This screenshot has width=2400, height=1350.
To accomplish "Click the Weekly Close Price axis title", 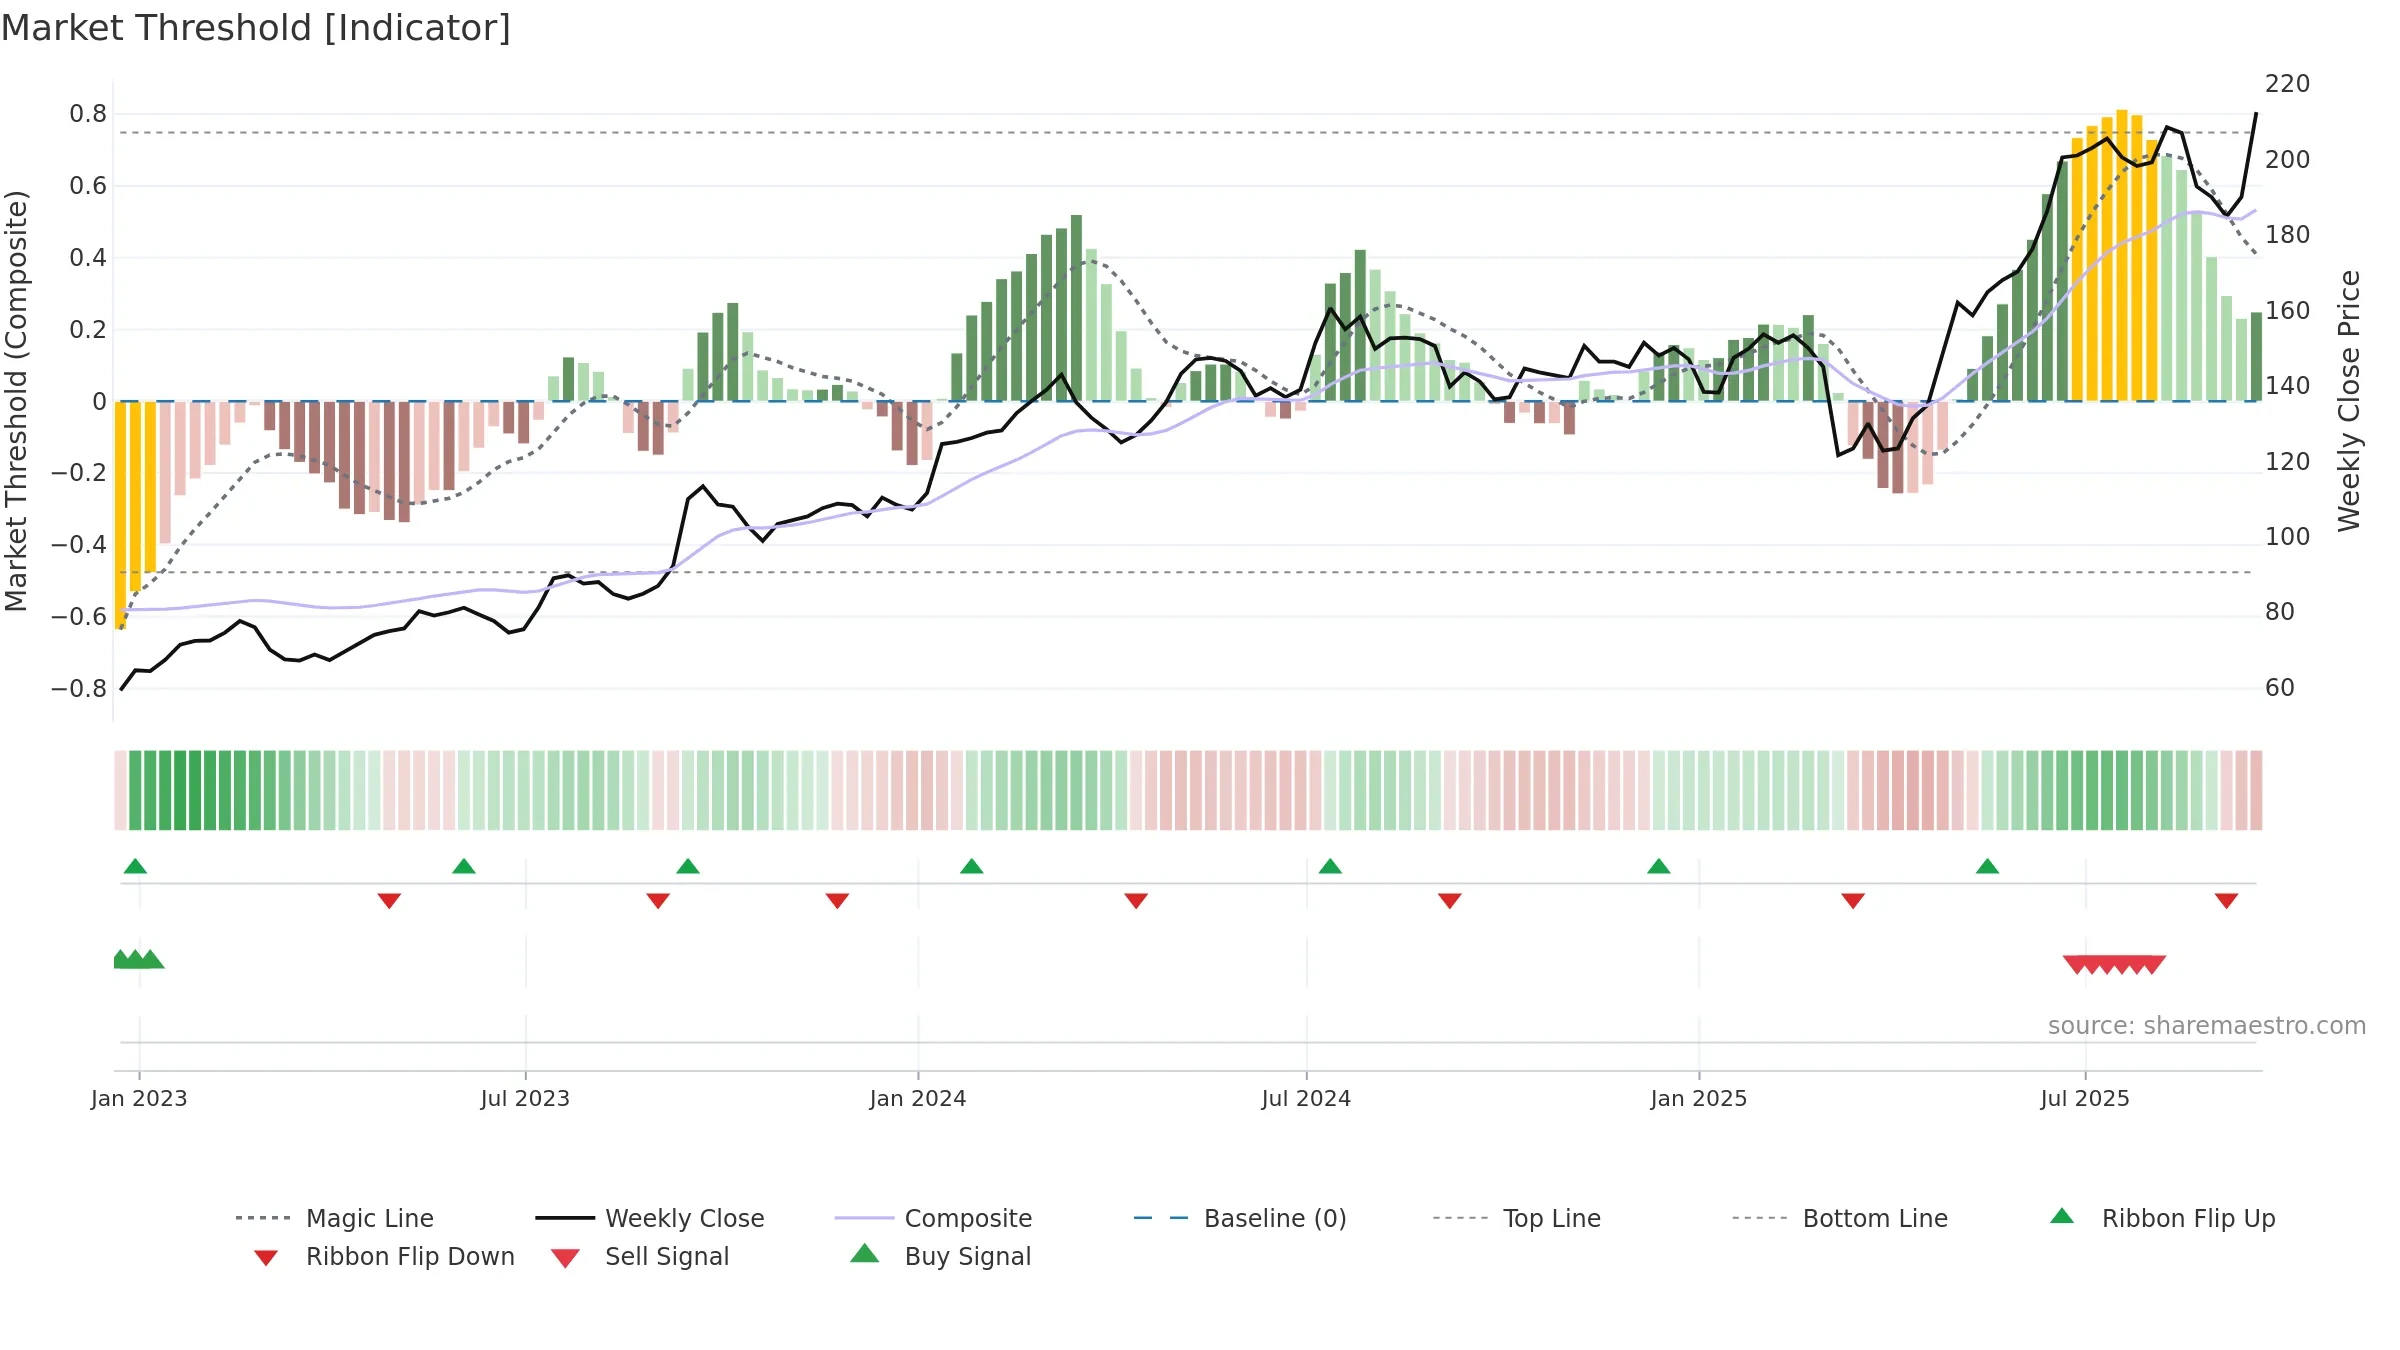I will click(x=2349, y=400).
